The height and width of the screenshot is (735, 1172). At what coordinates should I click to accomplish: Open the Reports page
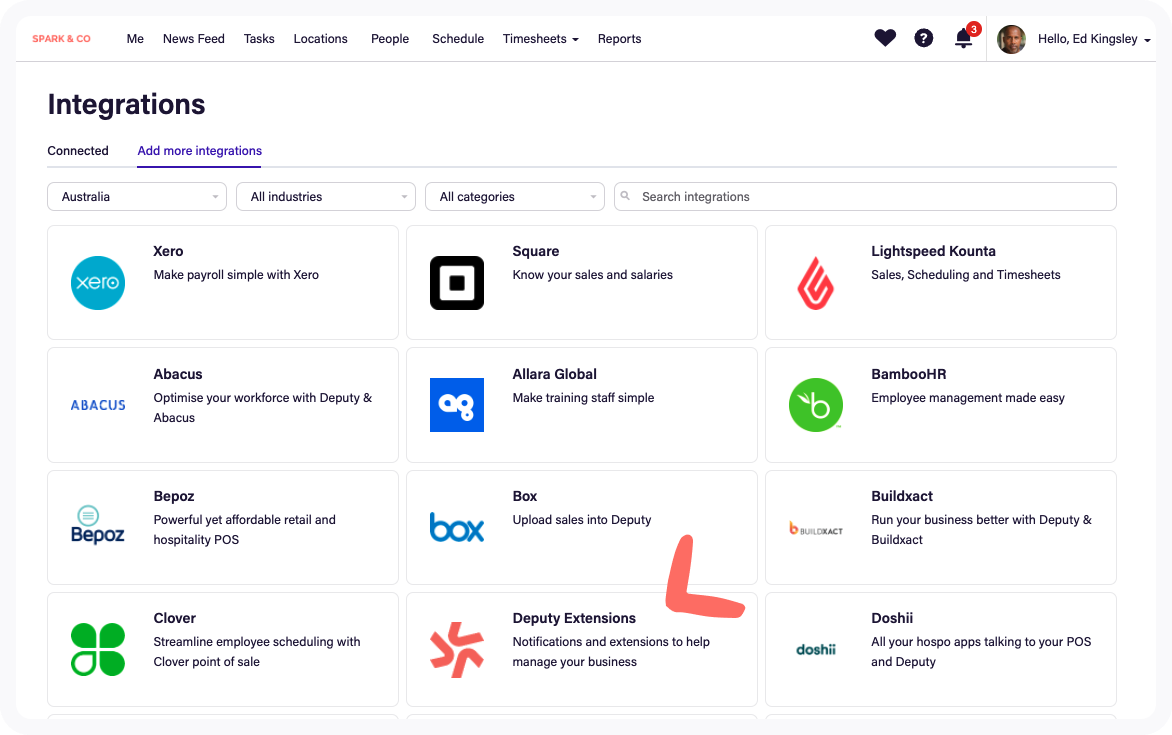coord(619,39)
